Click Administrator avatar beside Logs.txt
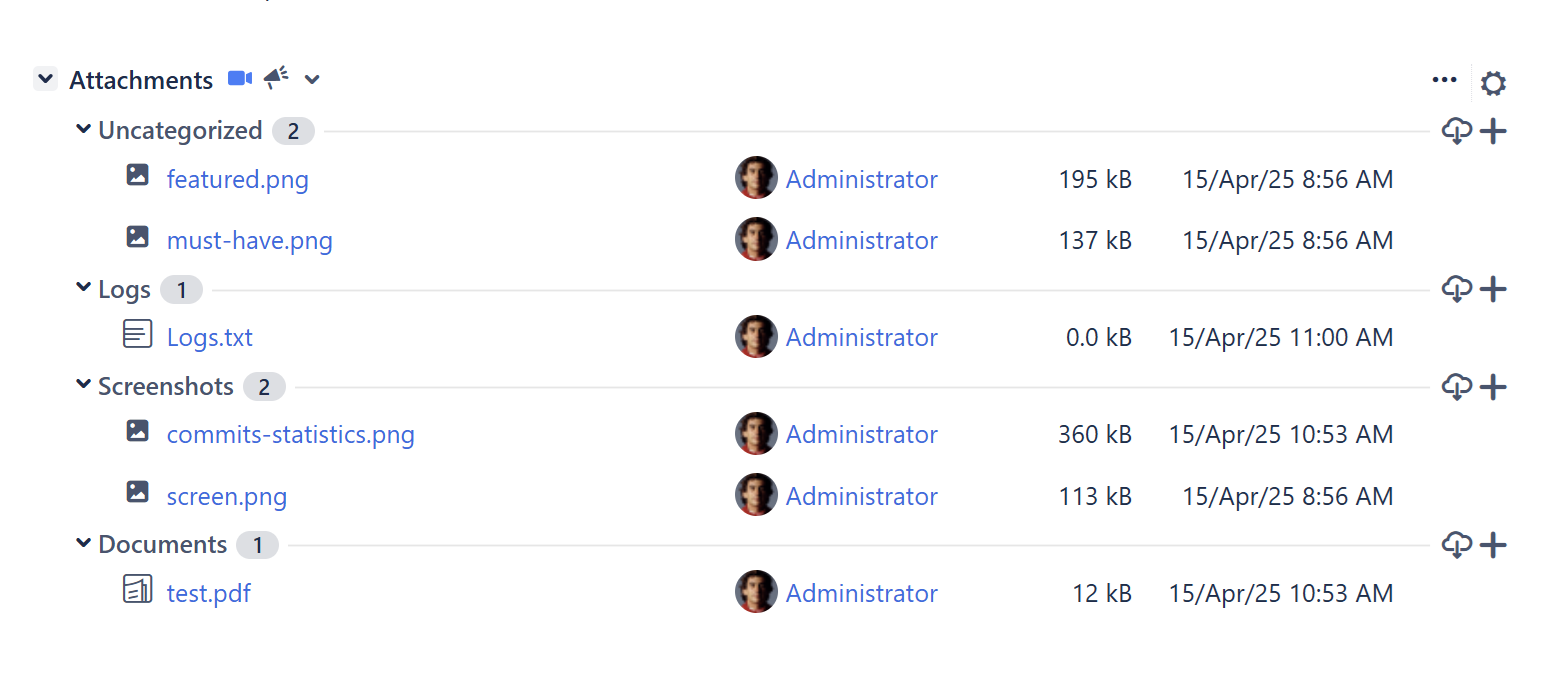The height and width of the screenshot is (678, 1565). pos(756,337)
